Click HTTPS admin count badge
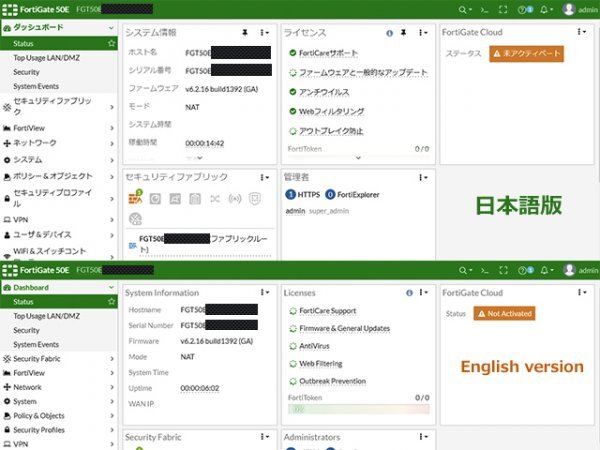This screenshot has width=600, height=450. pyautogui.click(x=290, y=195)
